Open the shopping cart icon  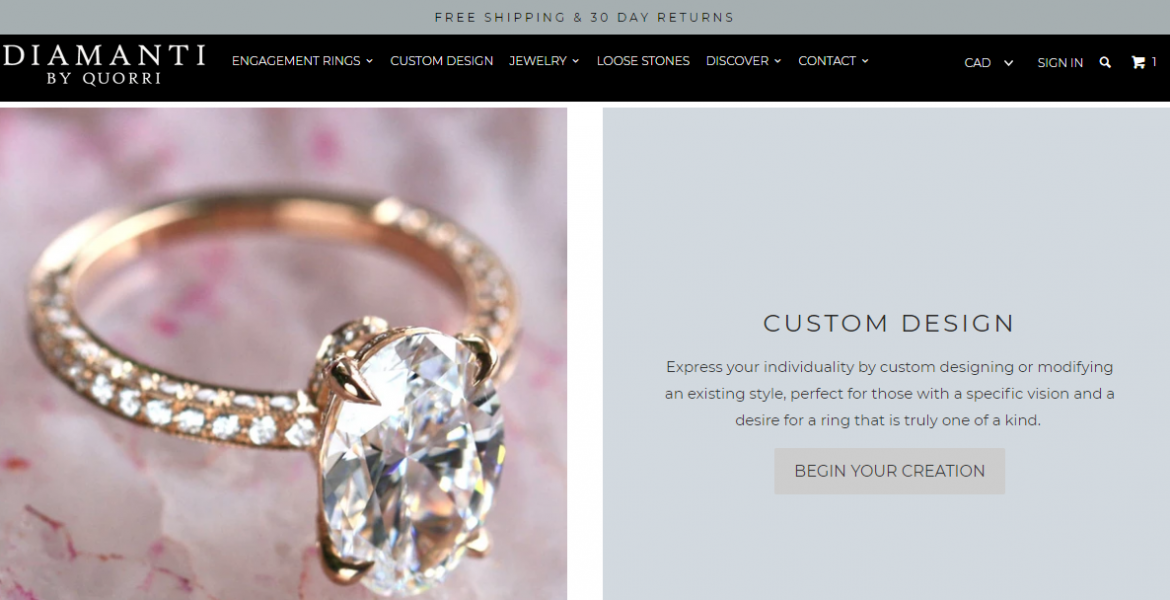(x=1138, y=62)
